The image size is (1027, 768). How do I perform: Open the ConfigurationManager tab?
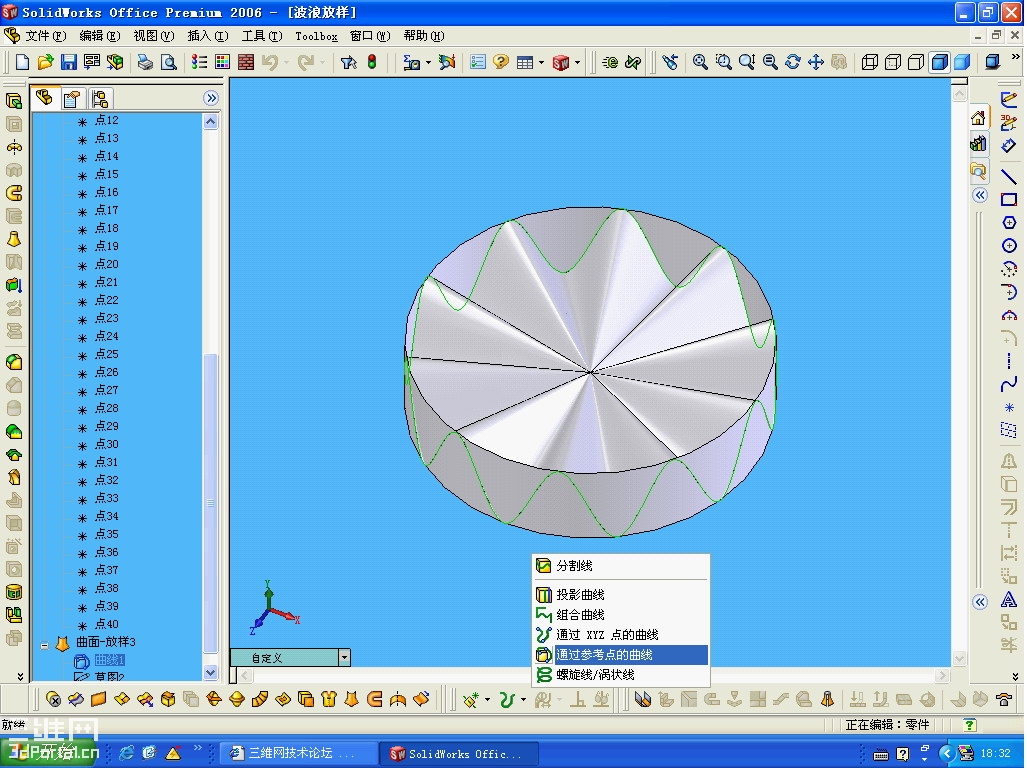click(100, 99)
